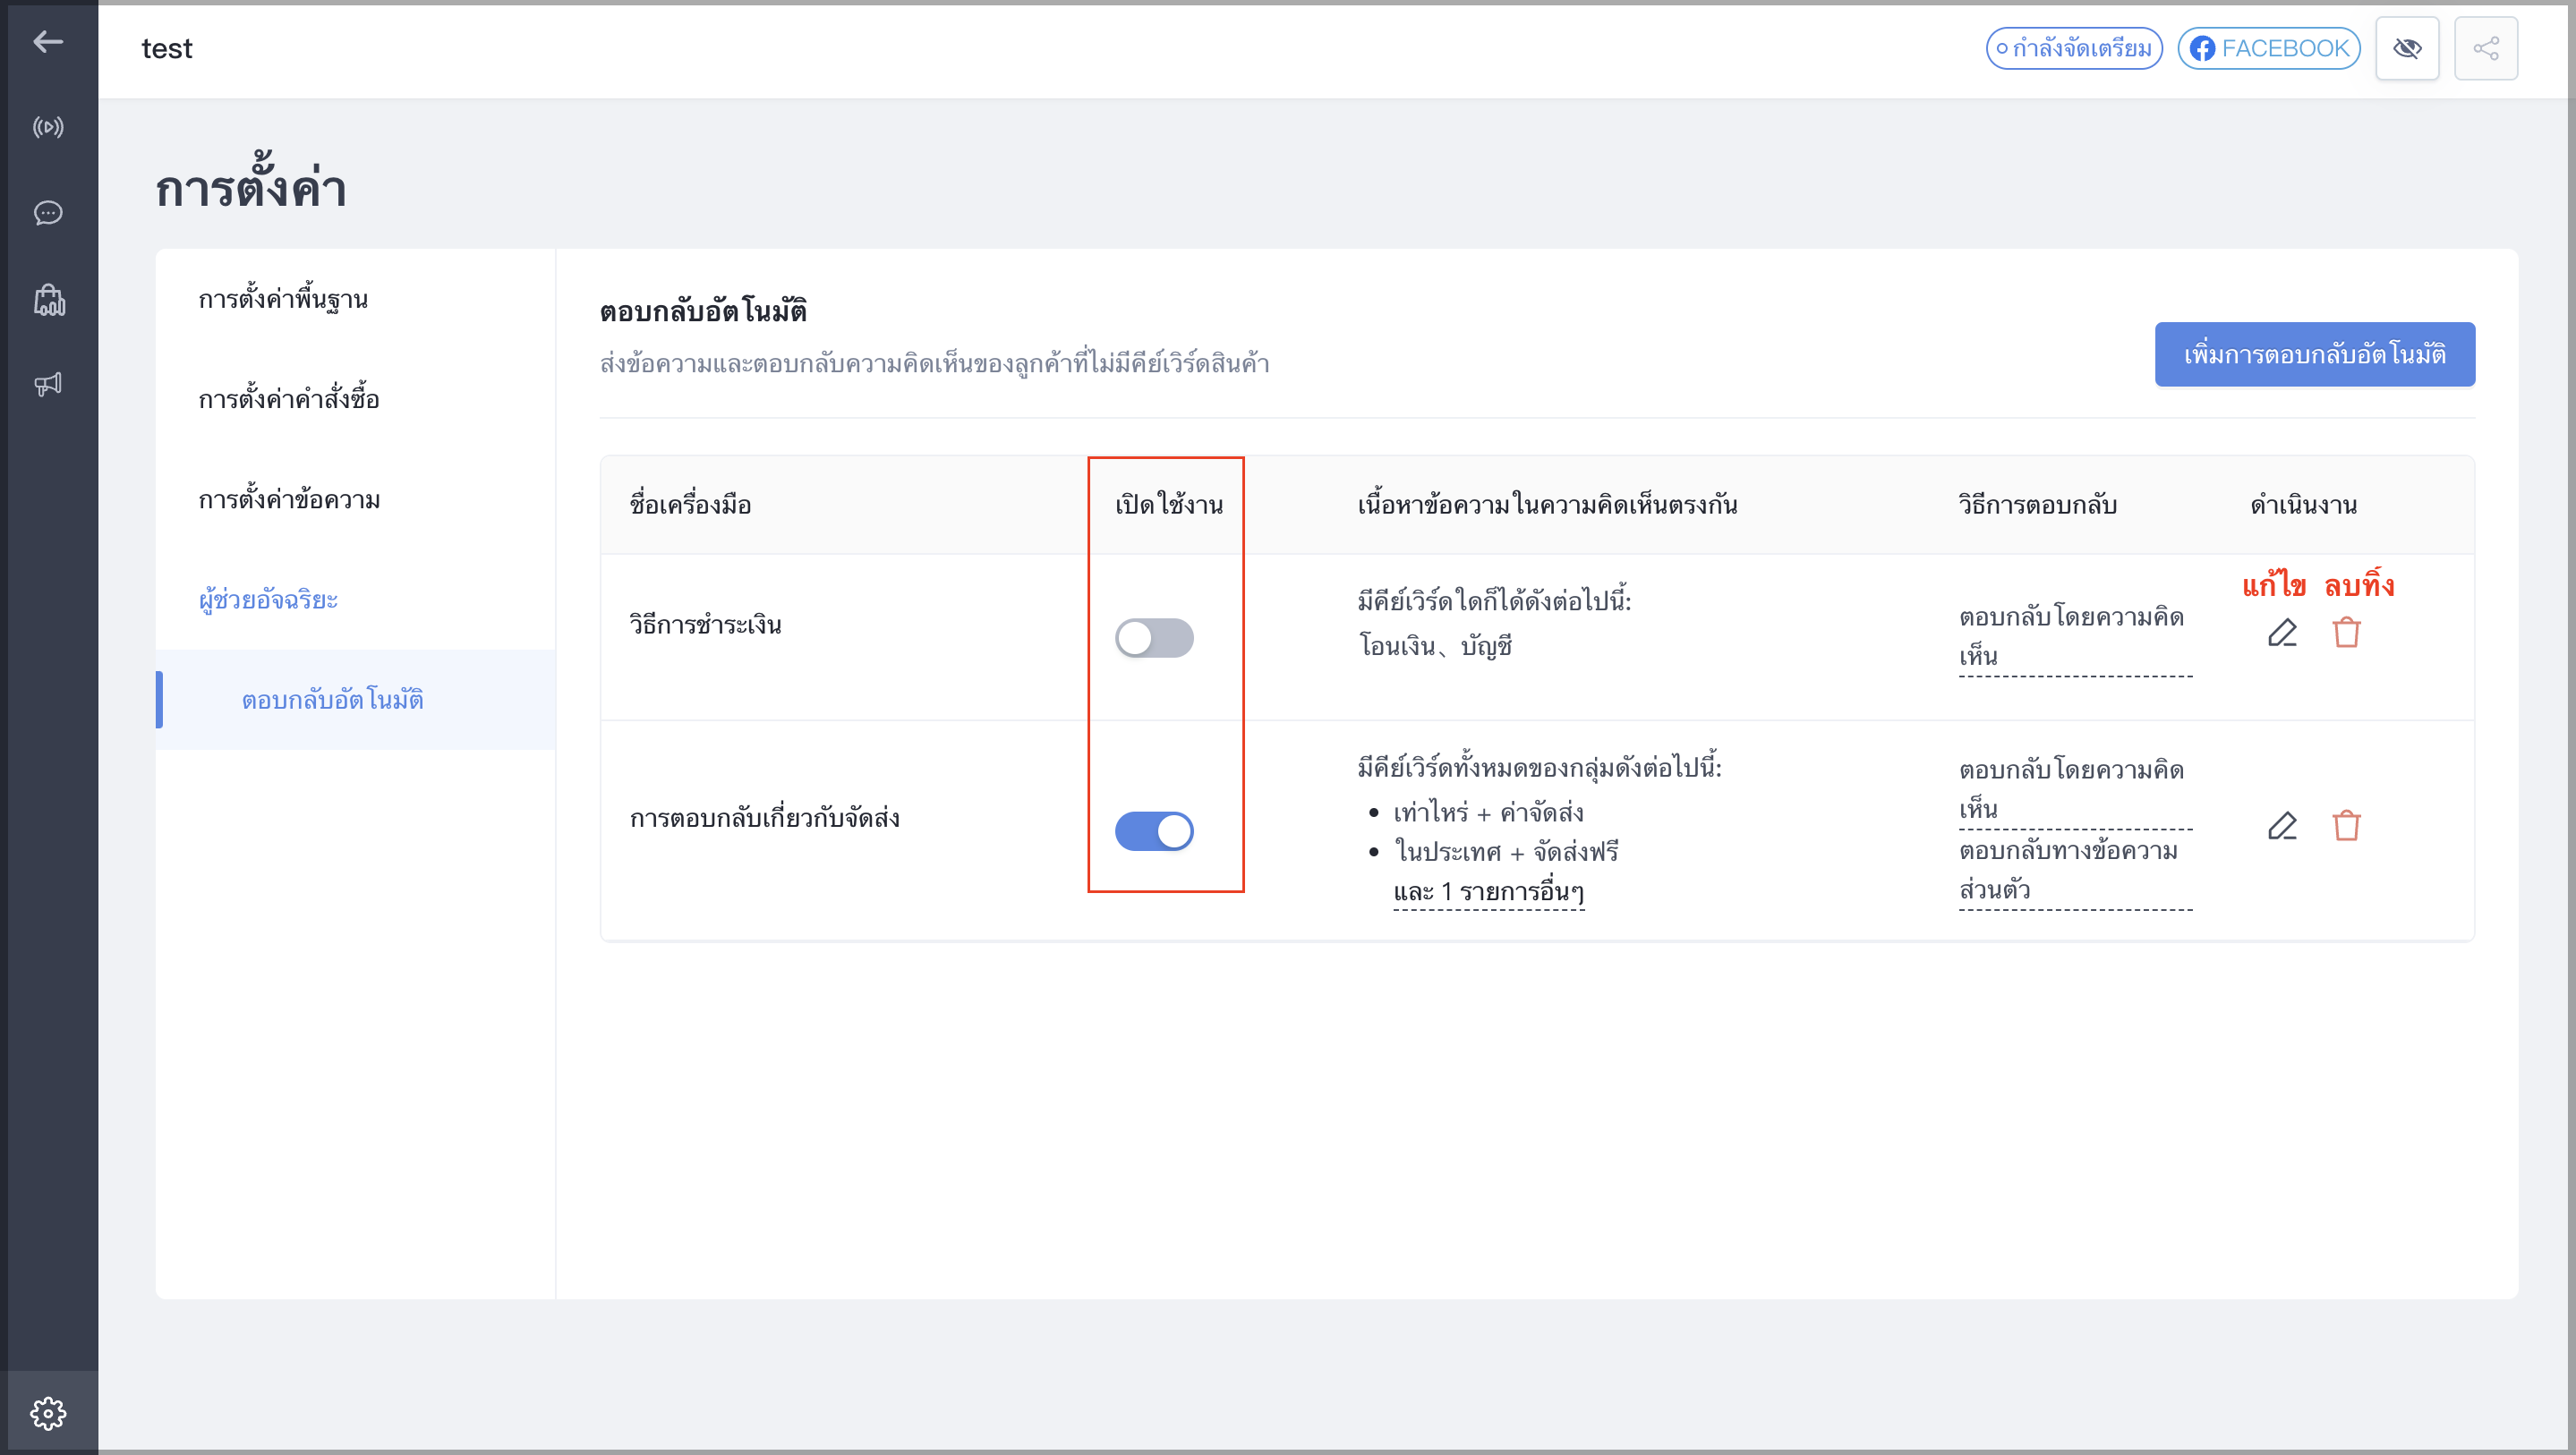This screenshot has height=1455, width=2576.
Task: Toggle visibility with crossed-eye icon
Action: (2407, 48)
